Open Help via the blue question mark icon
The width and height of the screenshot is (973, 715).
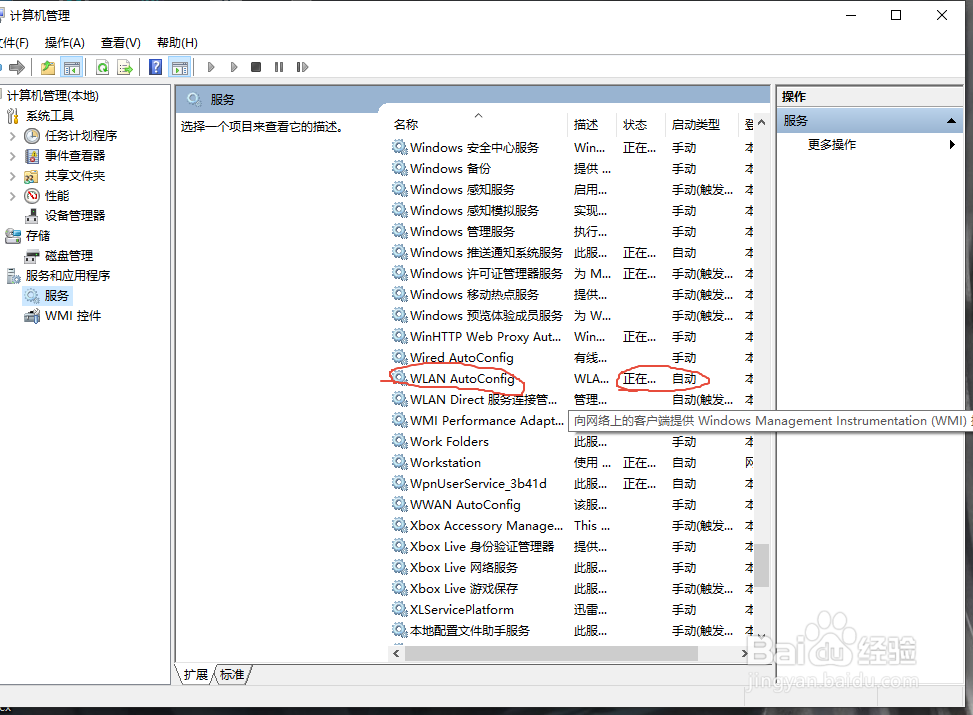154,67
